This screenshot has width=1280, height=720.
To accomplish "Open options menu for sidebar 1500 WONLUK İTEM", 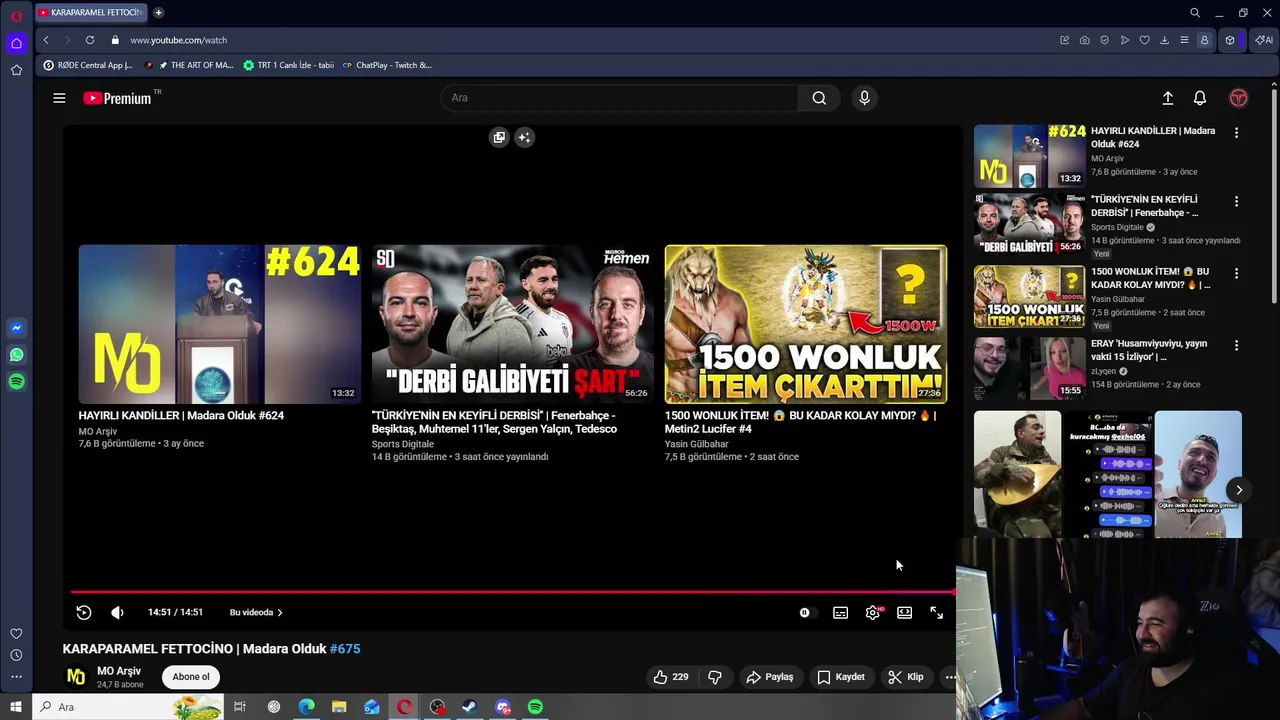I will [1236, 273].
